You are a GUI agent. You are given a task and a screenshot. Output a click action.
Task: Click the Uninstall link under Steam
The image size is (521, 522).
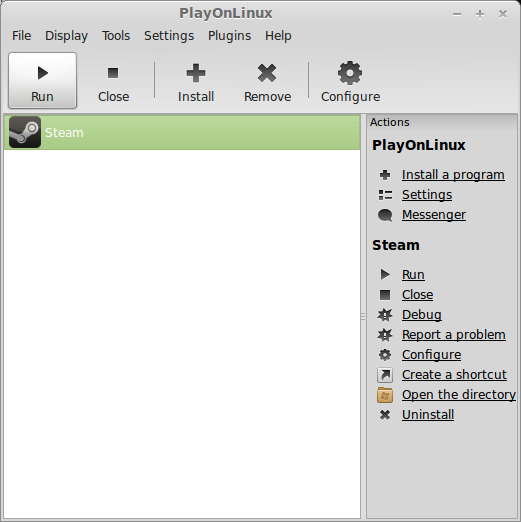[x=428, y=415]
